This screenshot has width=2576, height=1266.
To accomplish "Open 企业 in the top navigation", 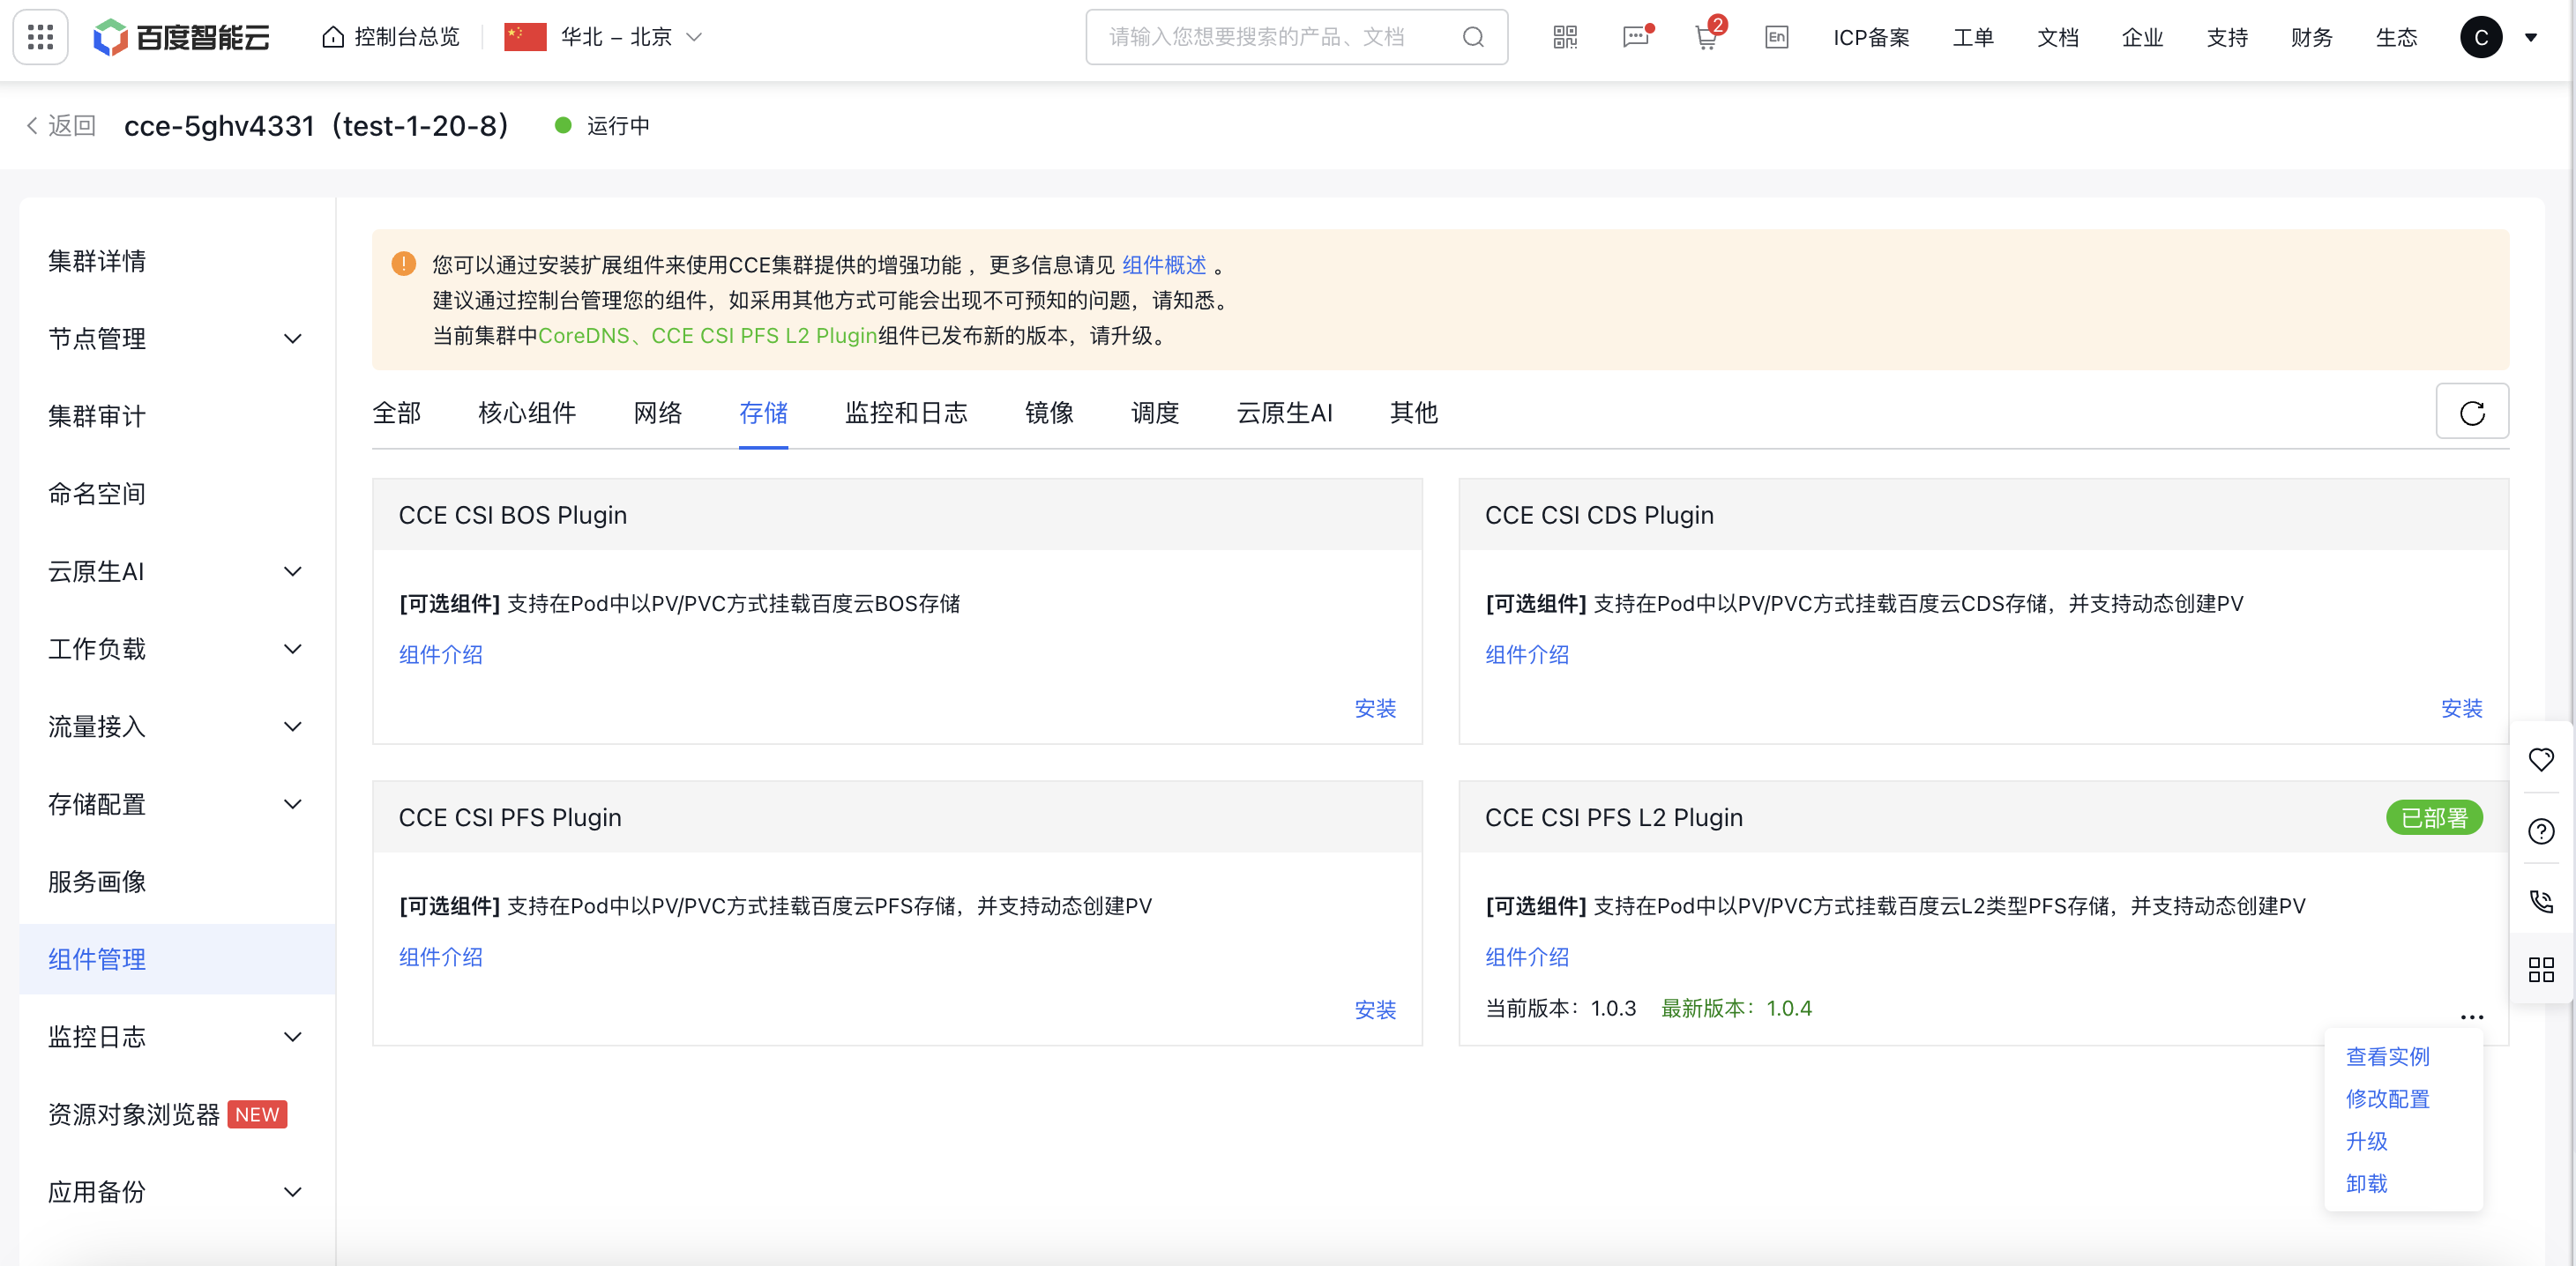I will (2142, 37).
